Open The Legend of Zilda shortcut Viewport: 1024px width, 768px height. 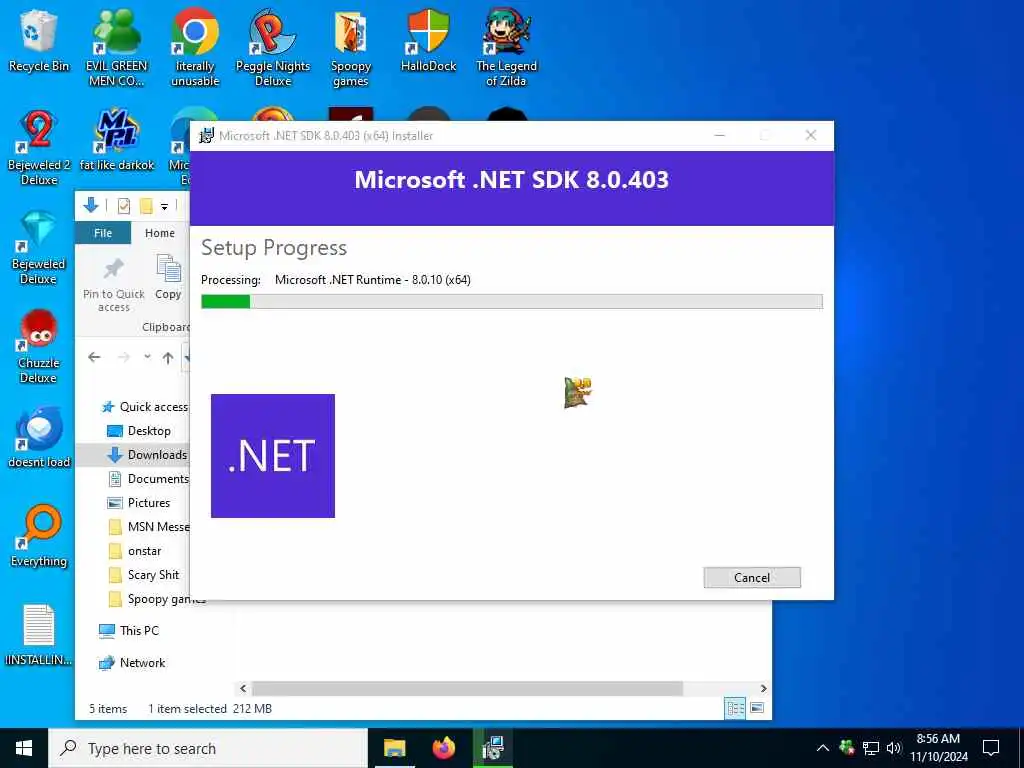click(x=506, y=47)
